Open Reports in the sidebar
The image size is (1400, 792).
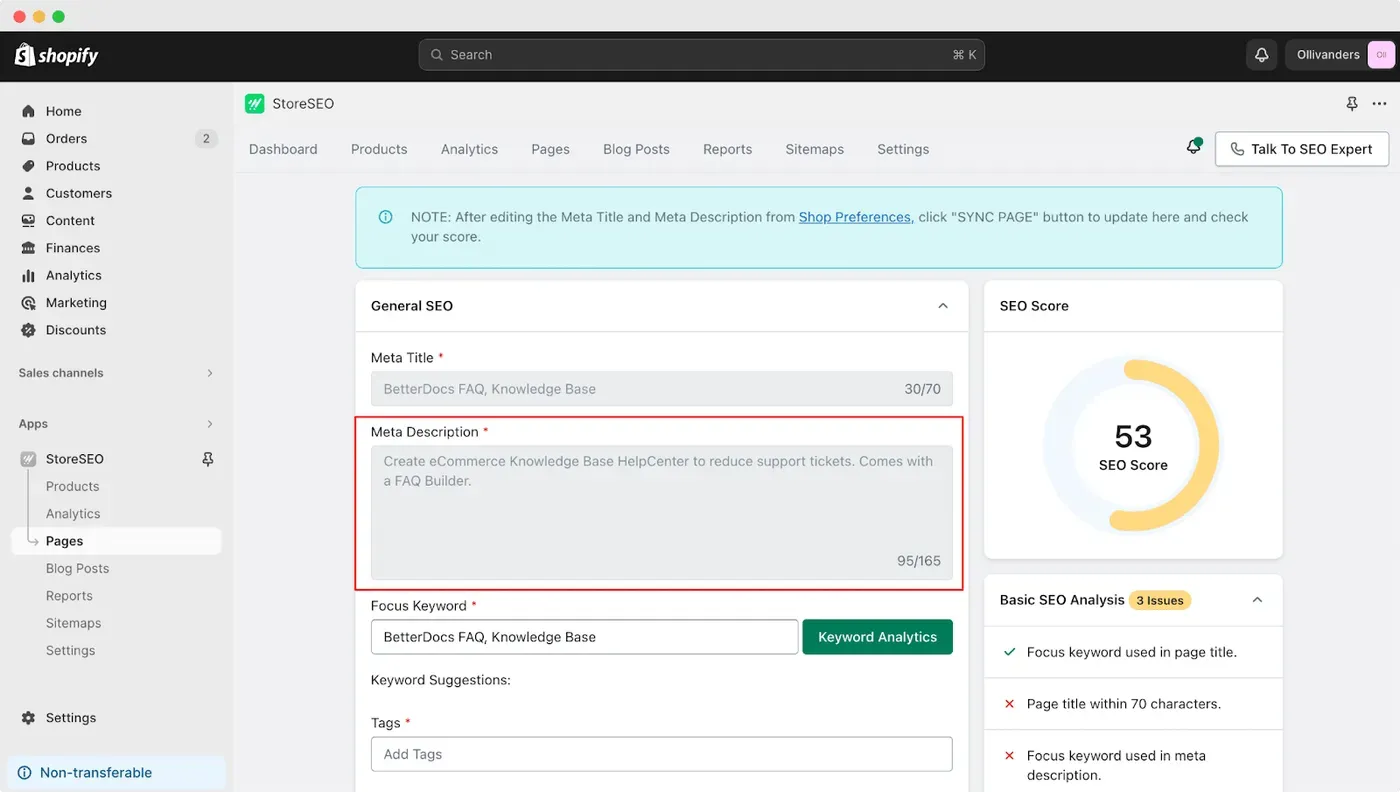[x=69, y=596]
